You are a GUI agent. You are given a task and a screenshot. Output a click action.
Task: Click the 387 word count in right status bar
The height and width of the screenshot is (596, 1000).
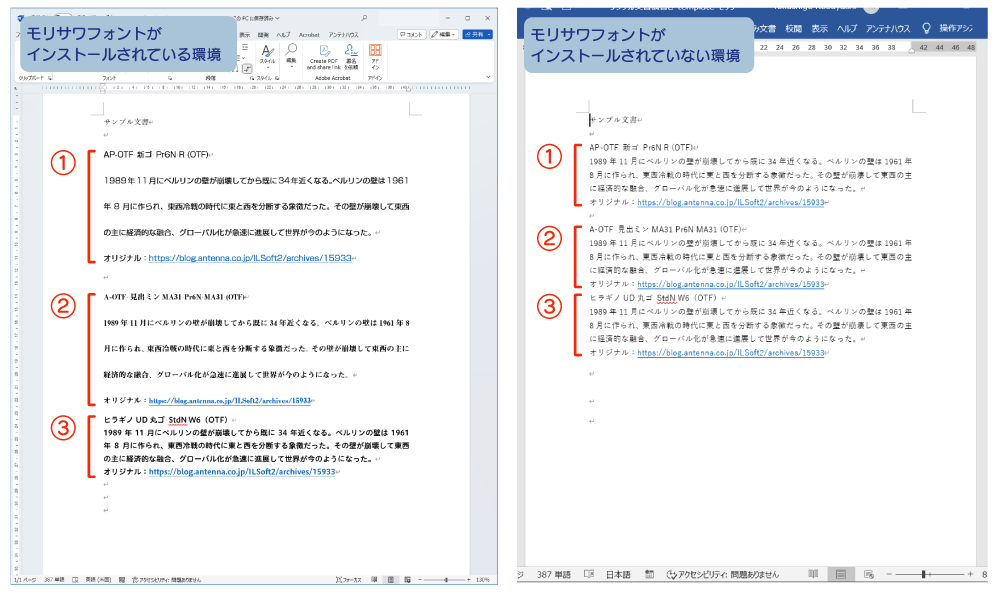(552, 574)
